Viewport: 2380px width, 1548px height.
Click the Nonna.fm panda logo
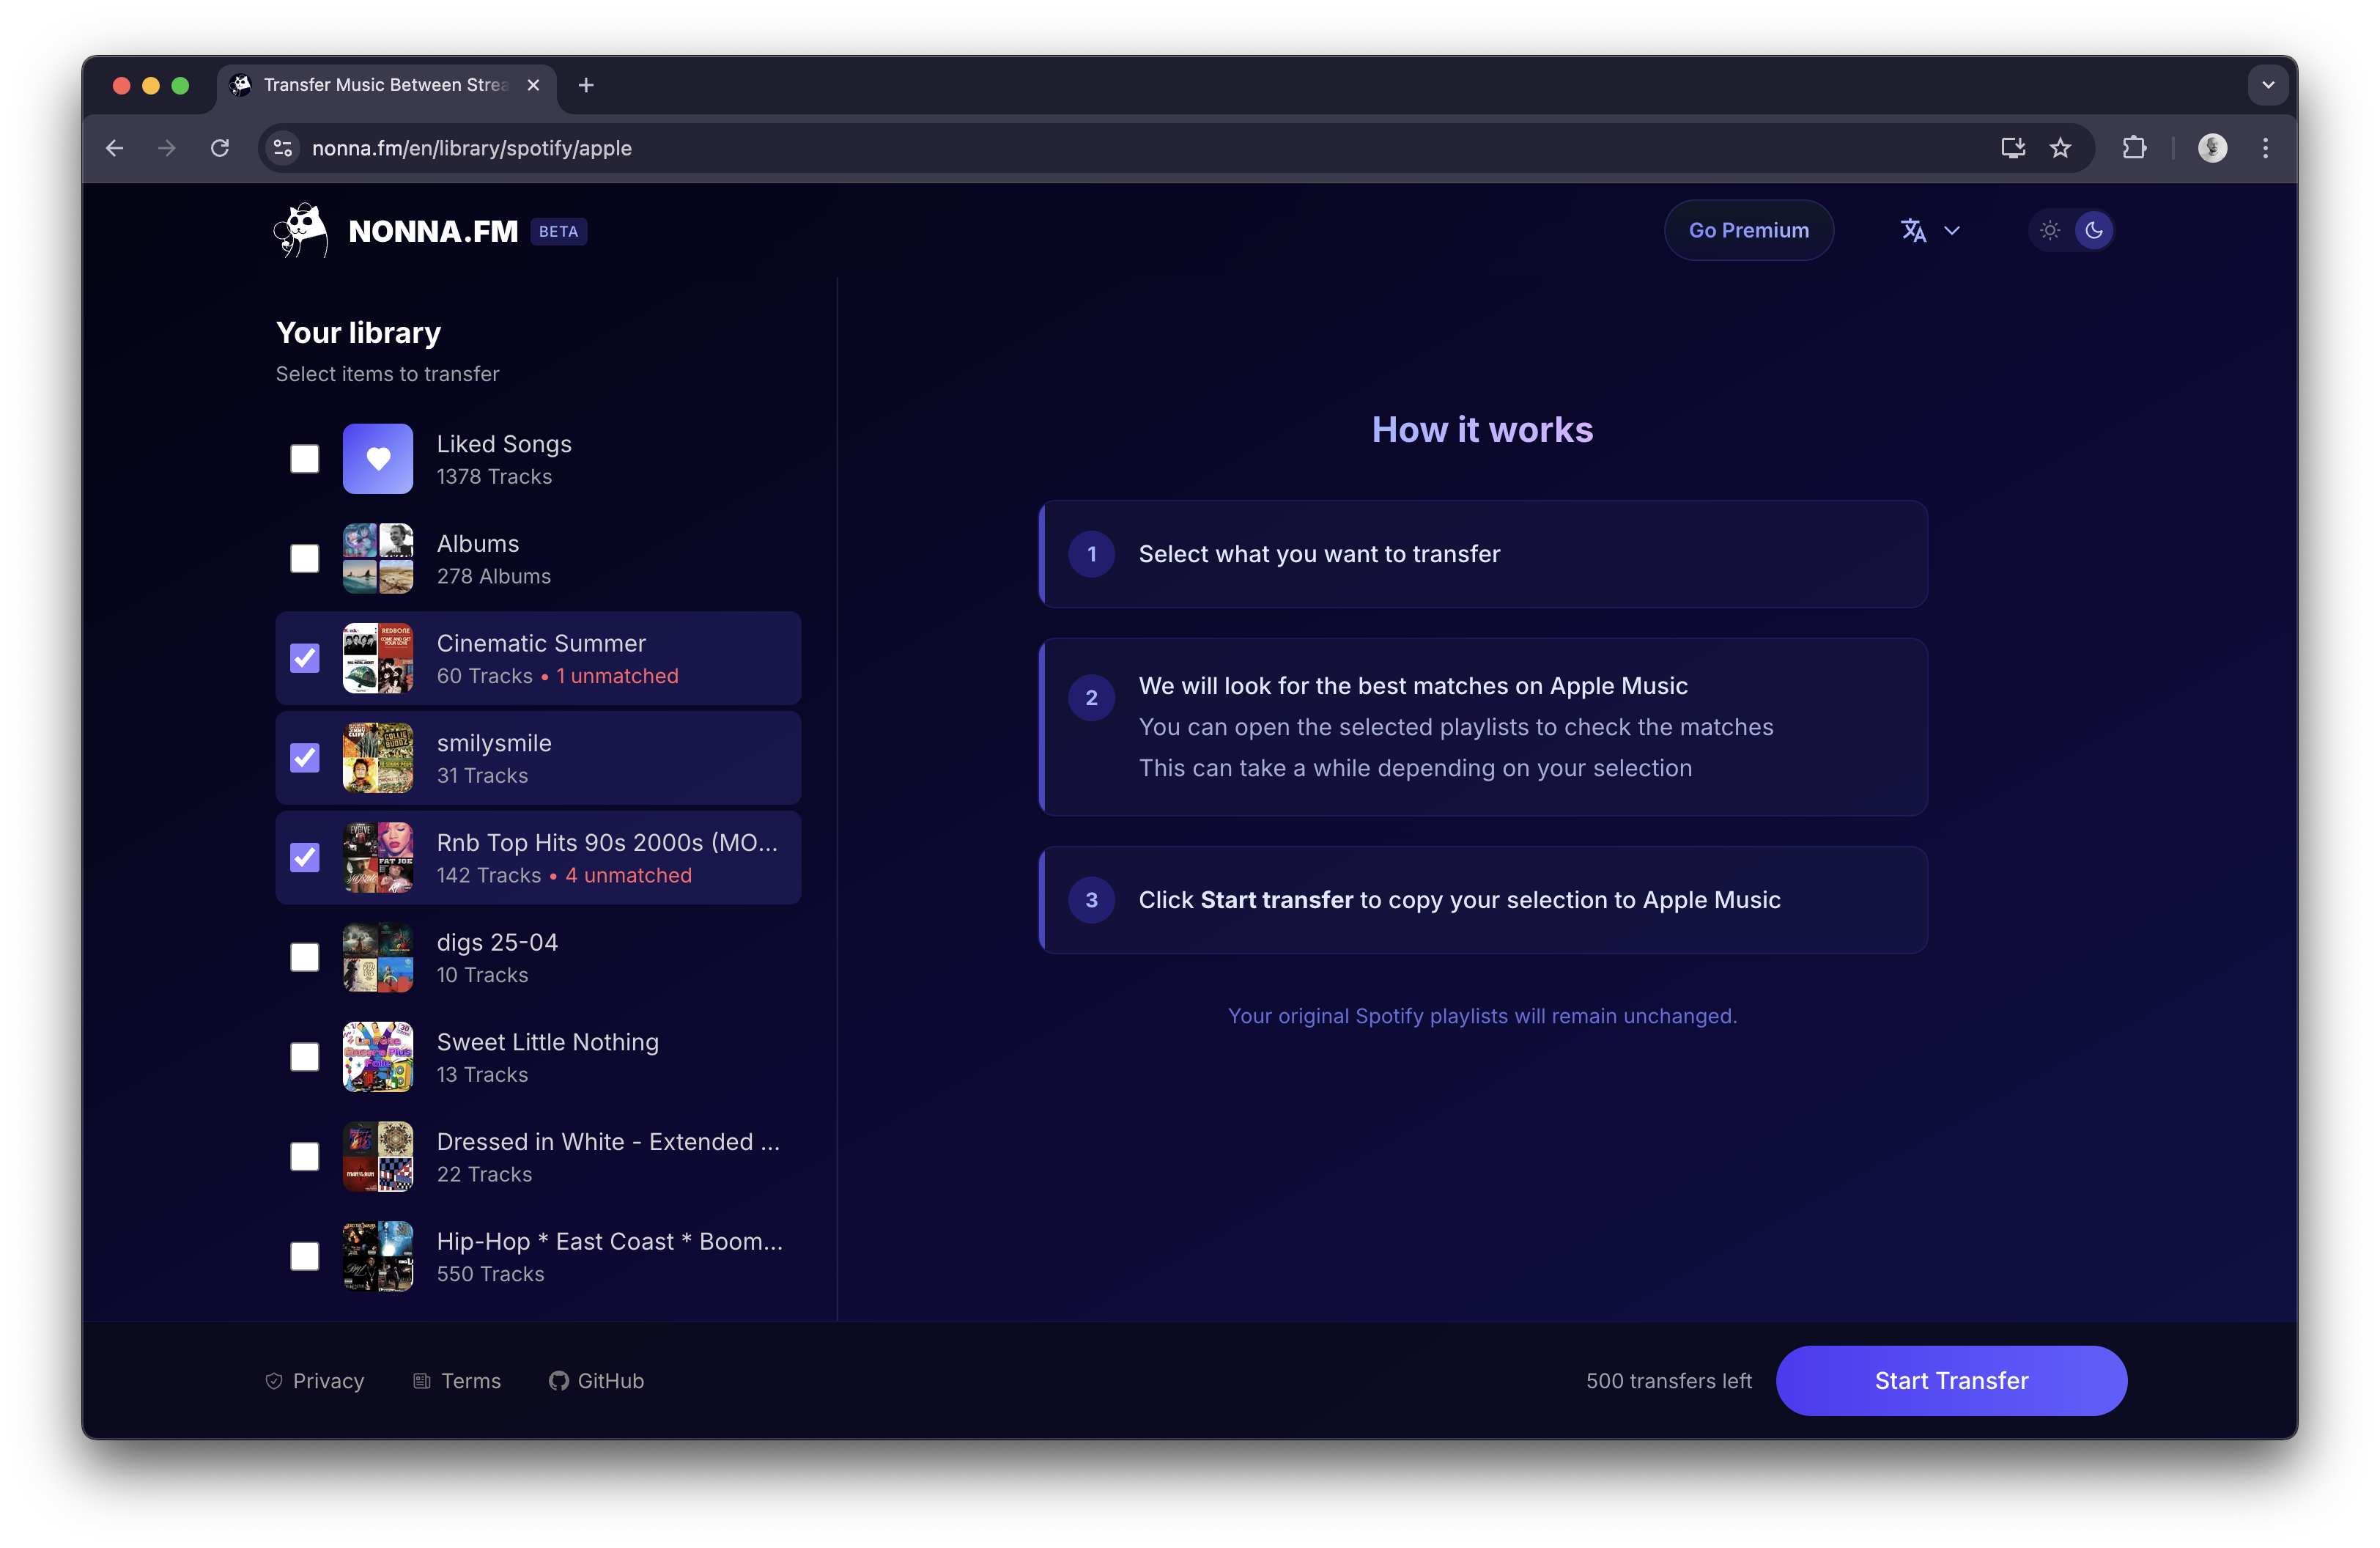point(300,231)
